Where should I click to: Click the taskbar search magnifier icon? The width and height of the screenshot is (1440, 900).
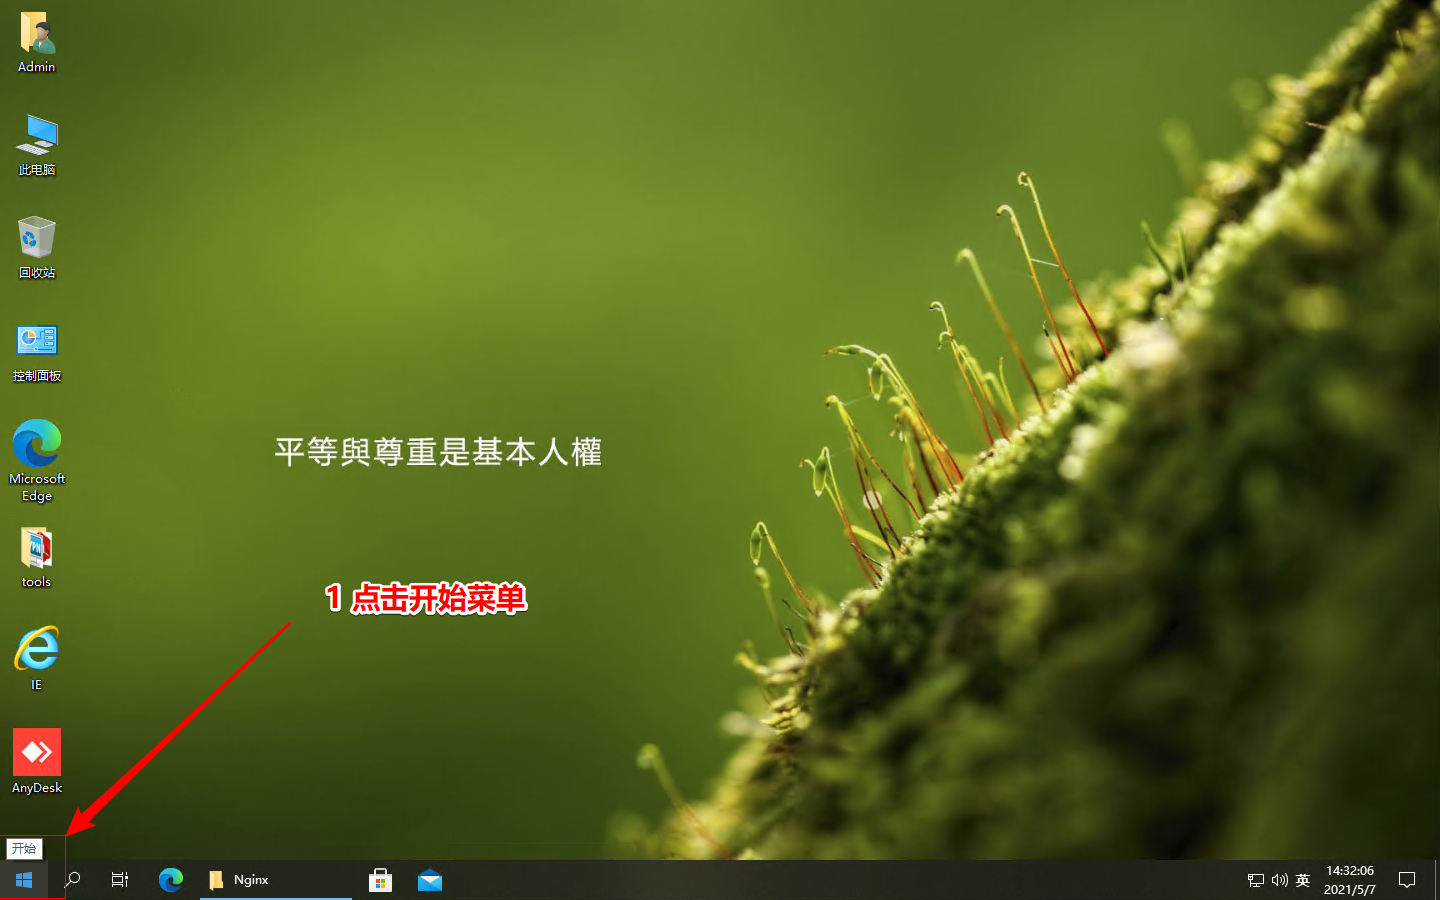(x=72, y=880)
